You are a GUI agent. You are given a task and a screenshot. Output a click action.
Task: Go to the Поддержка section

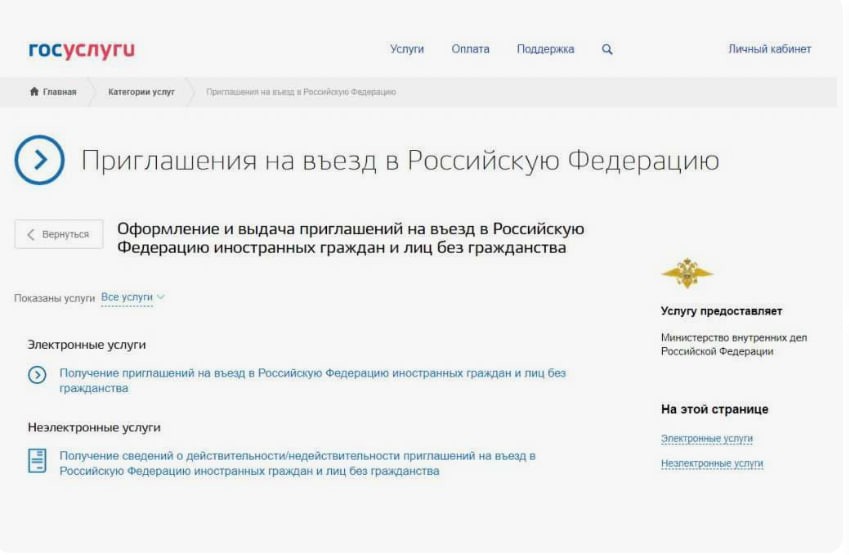point(545,49)
